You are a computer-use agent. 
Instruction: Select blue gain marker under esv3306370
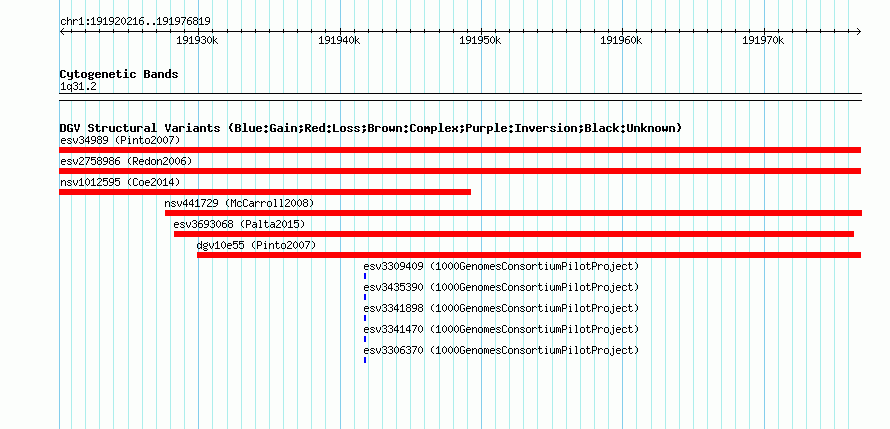pyautogui.click(x=365, y=360)
